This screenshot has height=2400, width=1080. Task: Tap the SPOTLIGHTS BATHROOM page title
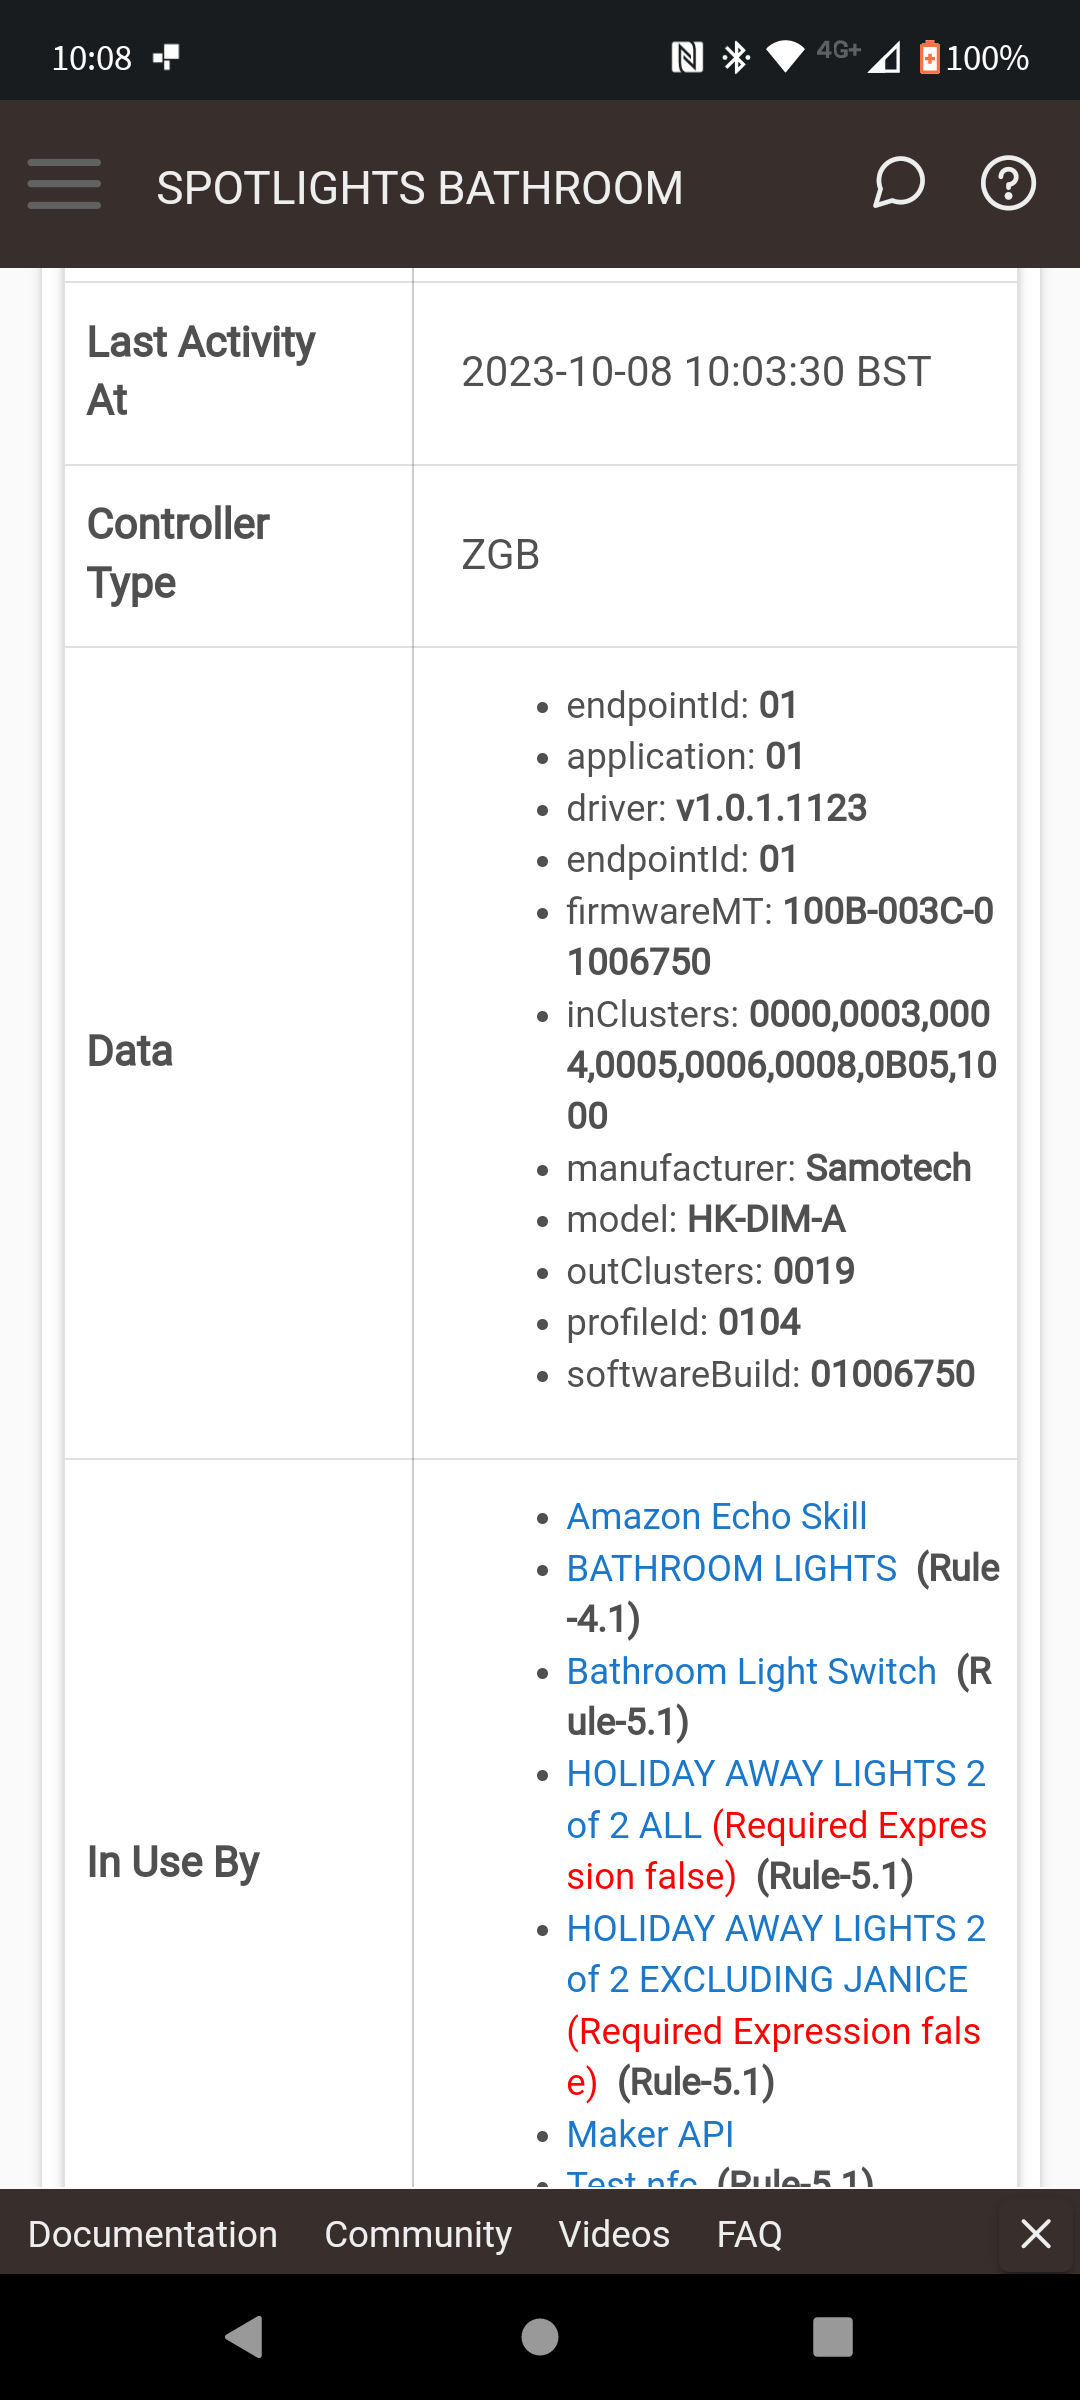tap(420, 188)
